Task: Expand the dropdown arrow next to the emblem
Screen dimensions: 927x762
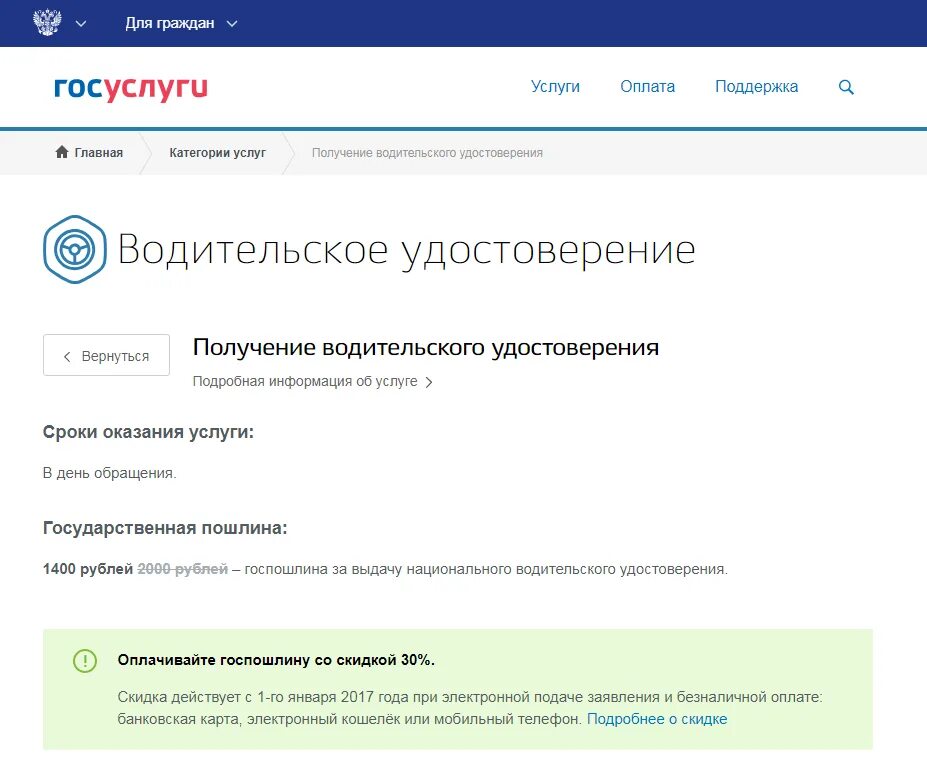Action: click(x=81, y=24)
